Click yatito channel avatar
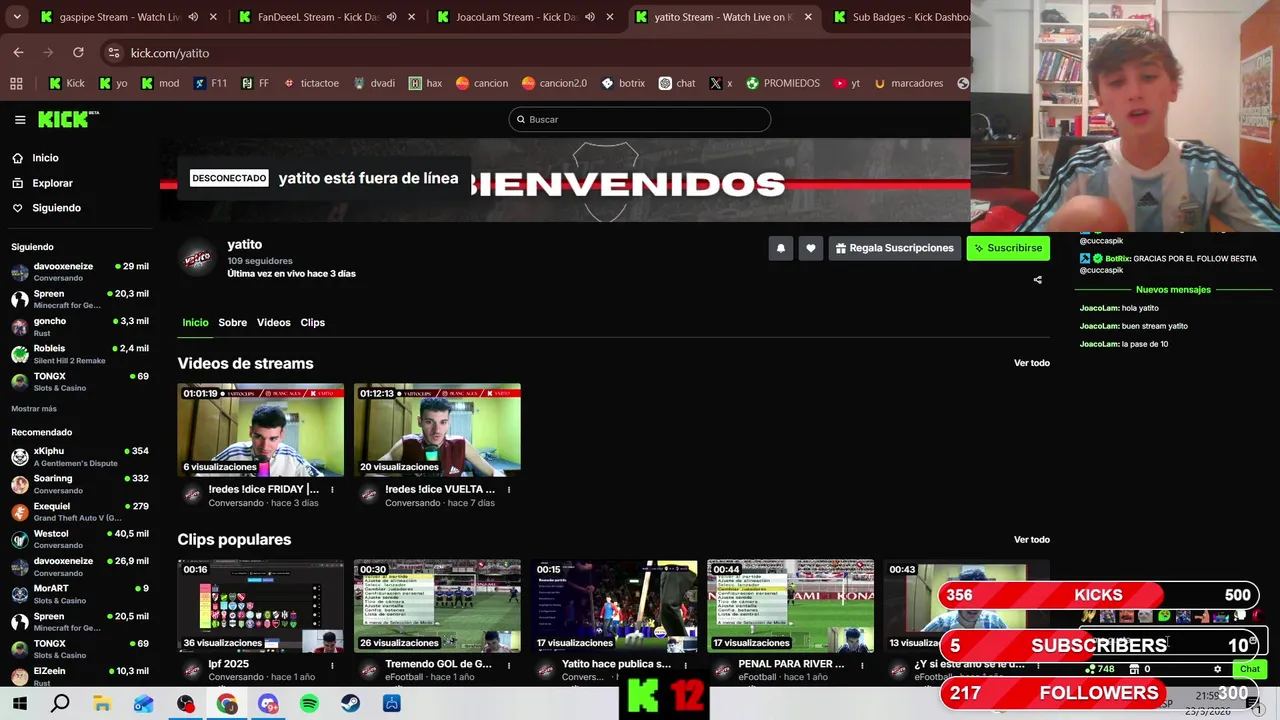The width and height of the screenshot is (1280, 720). point(198,259)
